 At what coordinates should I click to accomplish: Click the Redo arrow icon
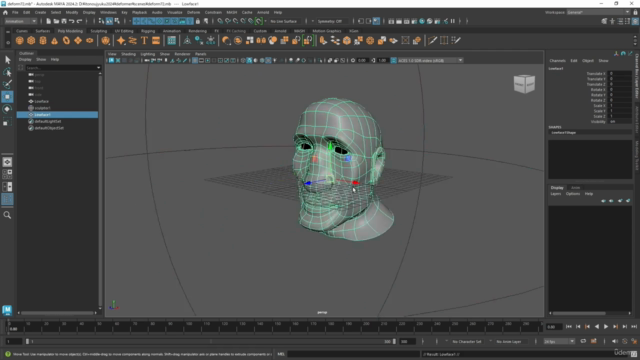(80, 21)
